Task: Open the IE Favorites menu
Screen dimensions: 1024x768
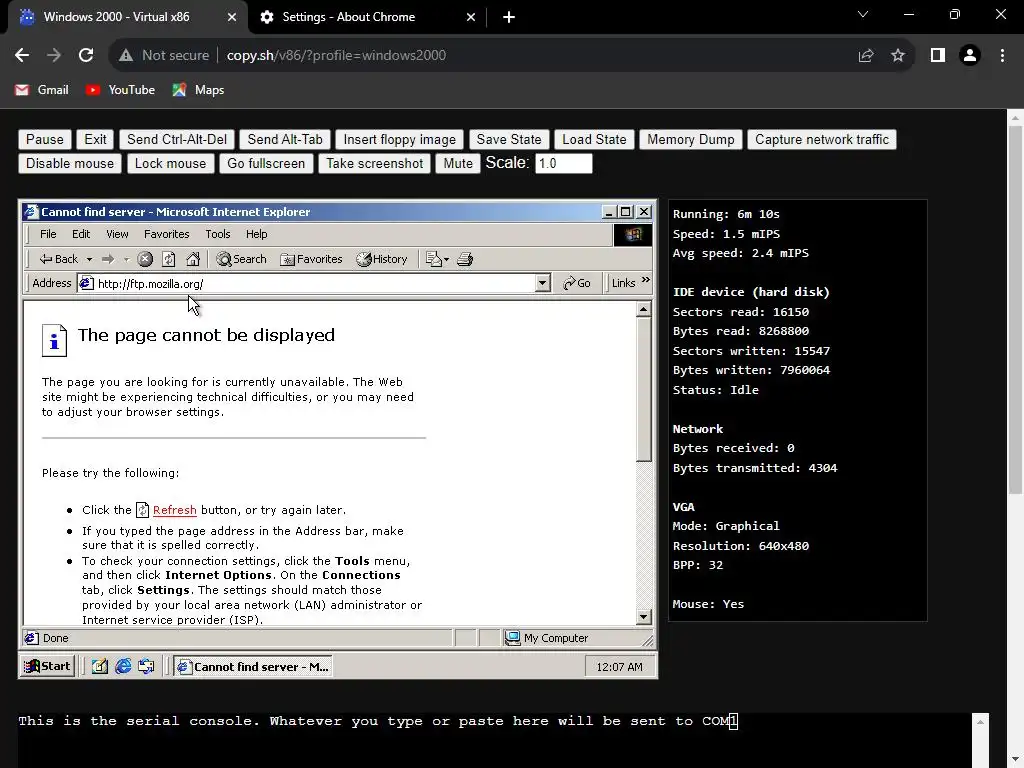Action: pos(167,234)
